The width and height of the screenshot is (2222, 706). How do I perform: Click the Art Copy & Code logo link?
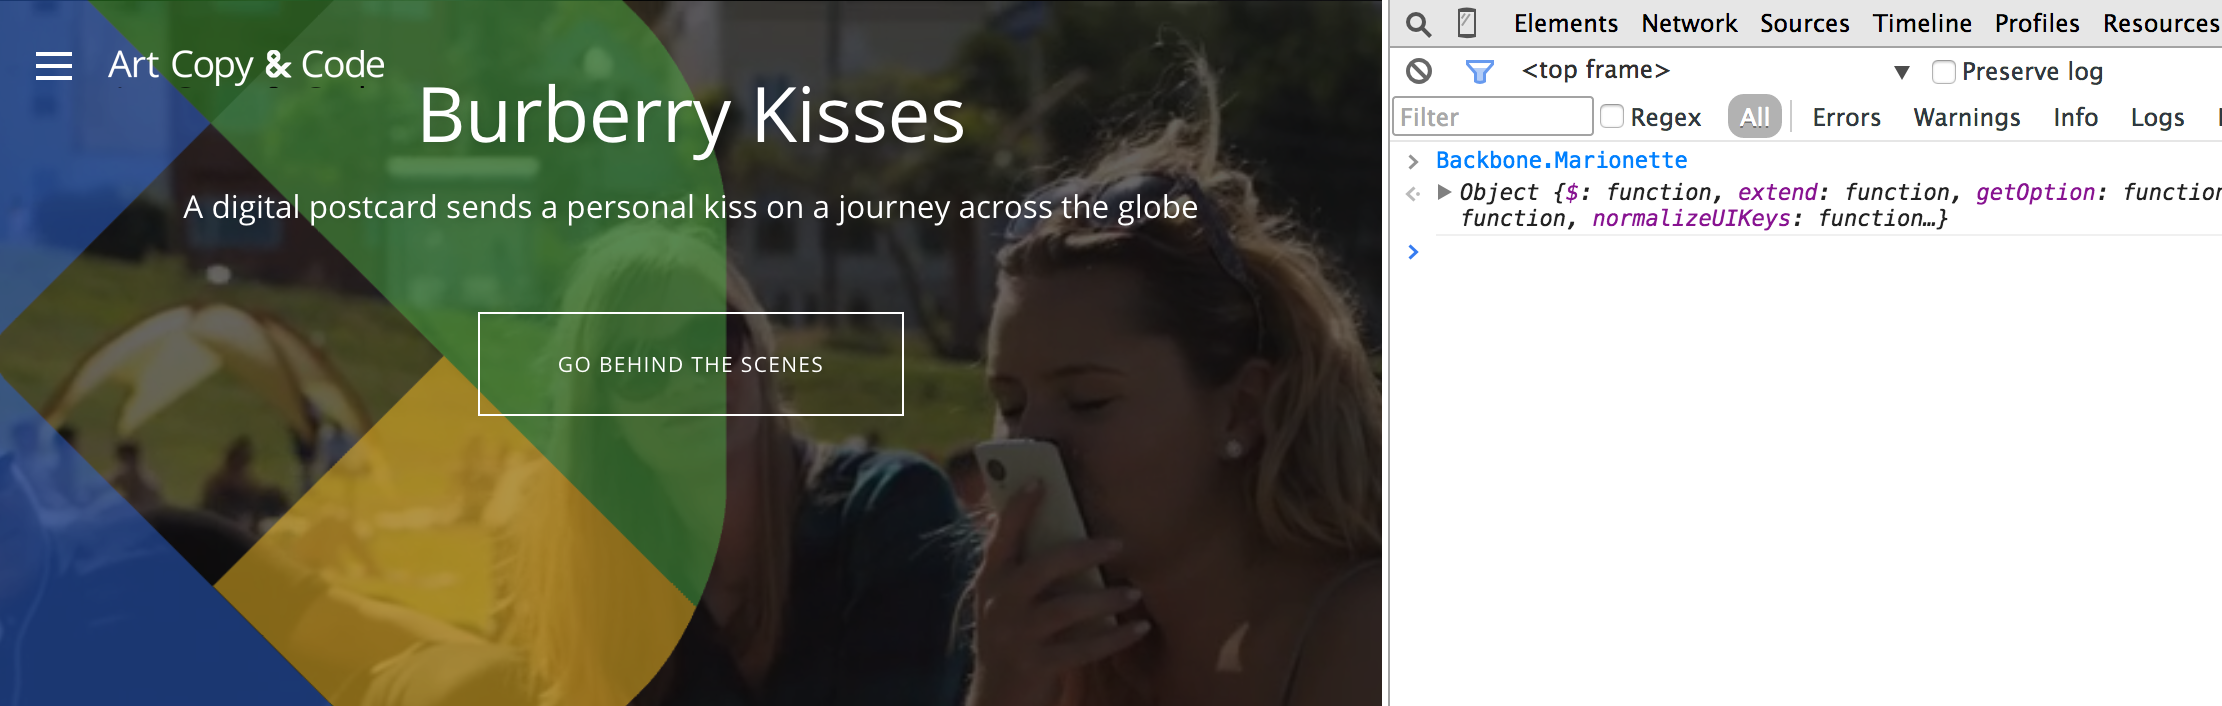pyautogui.click(x=246, y=65)
